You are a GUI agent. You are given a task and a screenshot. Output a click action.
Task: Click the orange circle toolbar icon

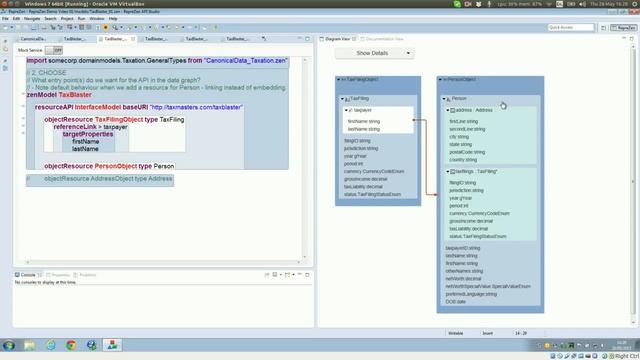(105, 27)
